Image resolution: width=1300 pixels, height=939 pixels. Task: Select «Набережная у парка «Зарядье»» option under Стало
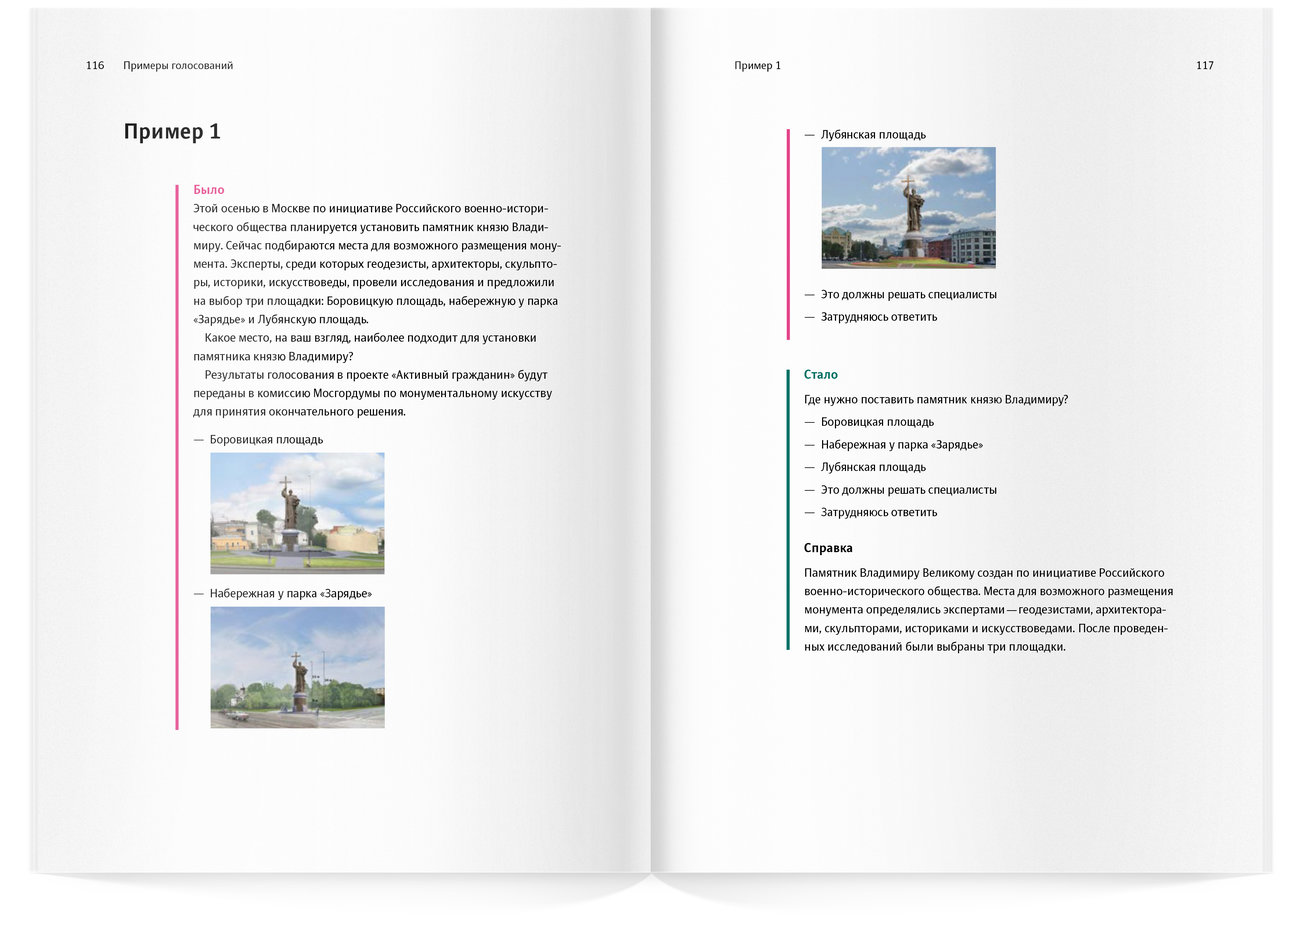tap(901, 445)
